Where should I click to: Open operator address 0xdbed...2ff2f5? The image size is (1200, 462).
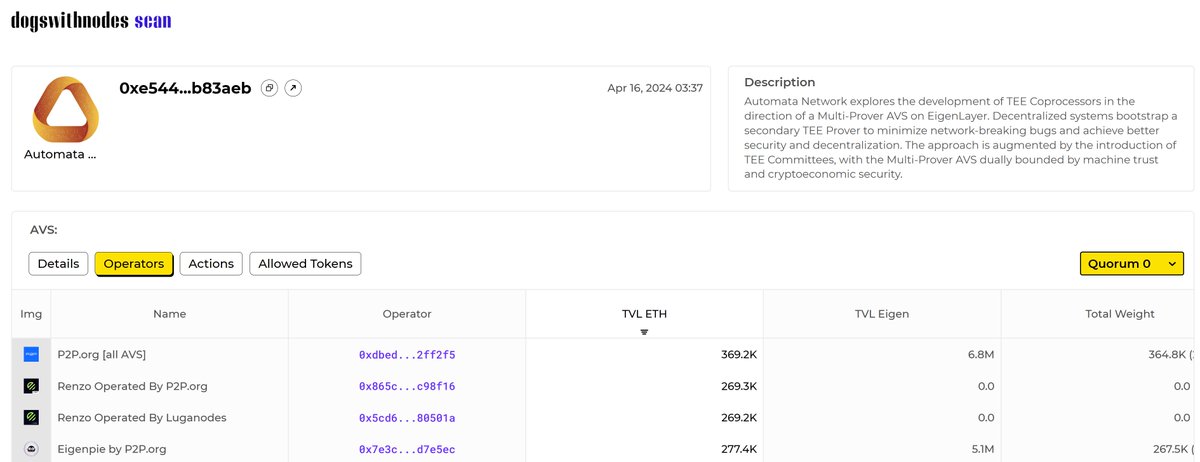tap(407, 355)
